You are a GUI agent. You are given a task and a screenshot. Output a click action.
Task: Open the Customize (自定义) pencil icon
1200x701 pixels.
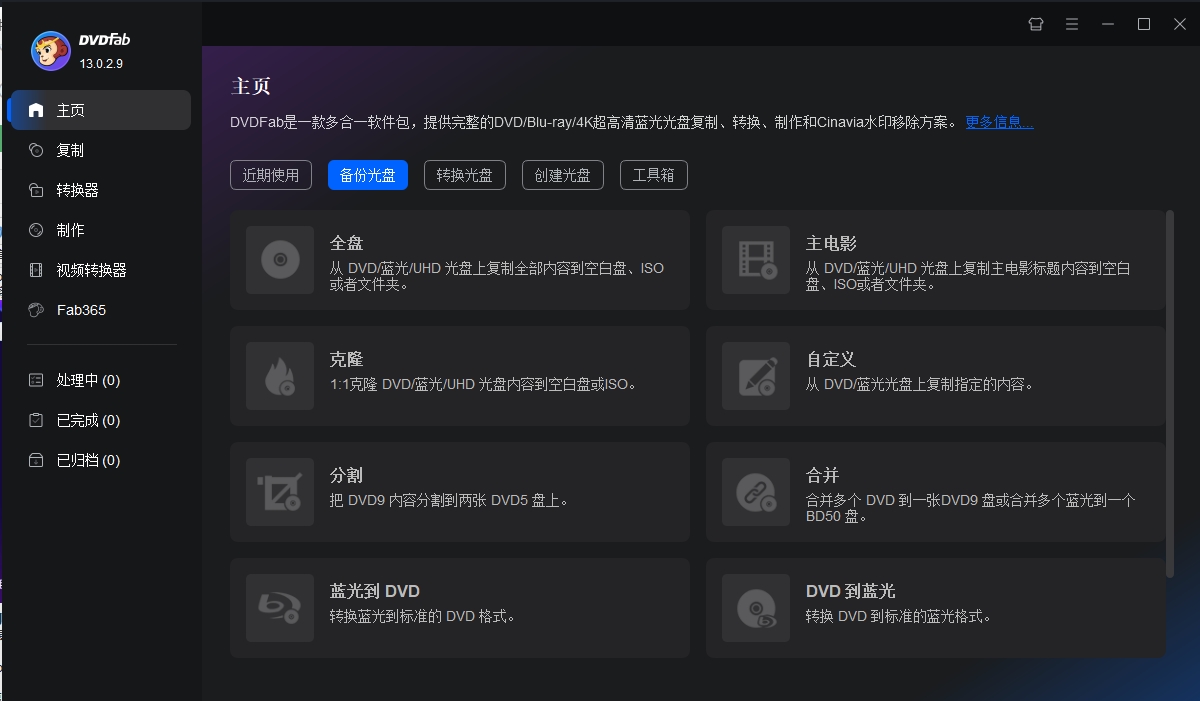coord(756,376)
